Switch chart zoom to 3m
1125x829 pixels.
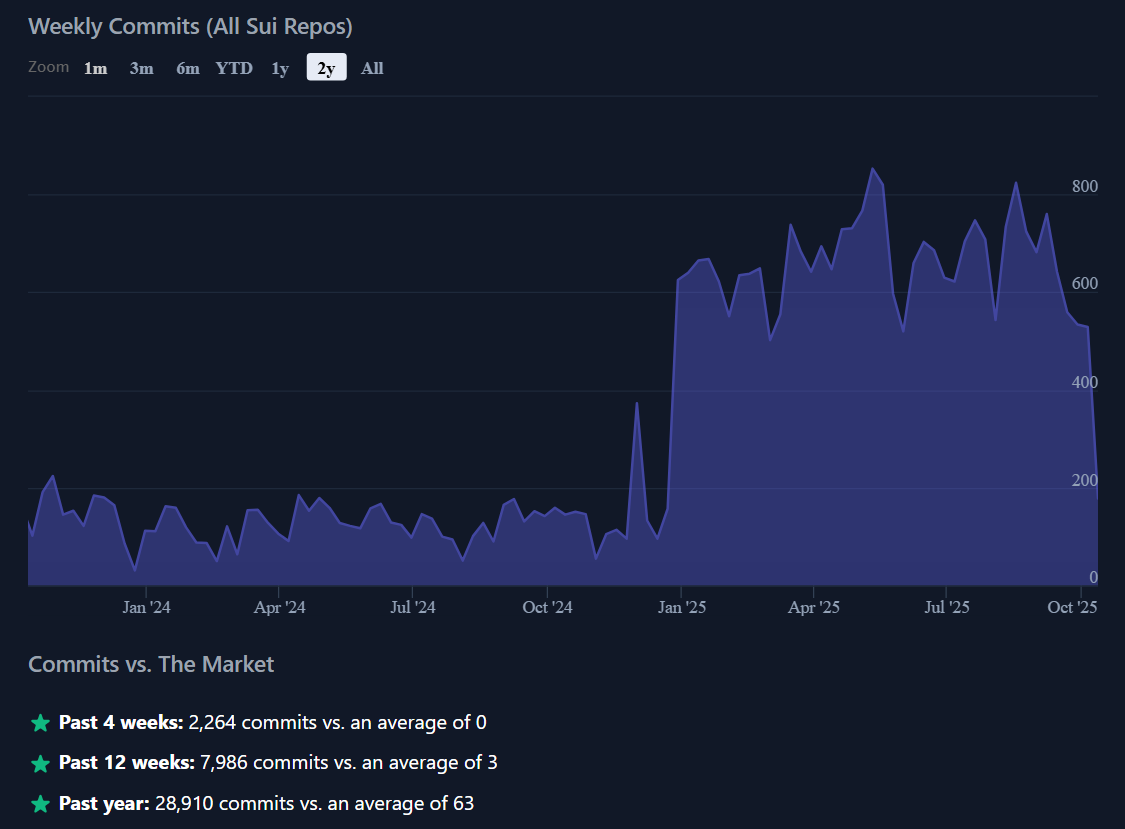[141, 68]
